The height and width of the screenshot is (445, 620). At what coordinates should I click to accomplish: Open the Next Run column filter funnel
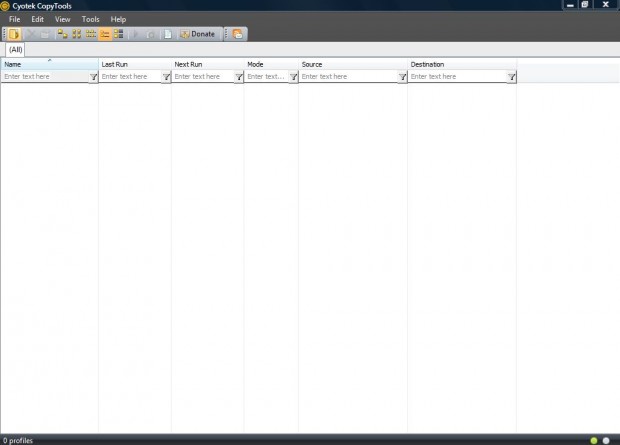point(239,77)
